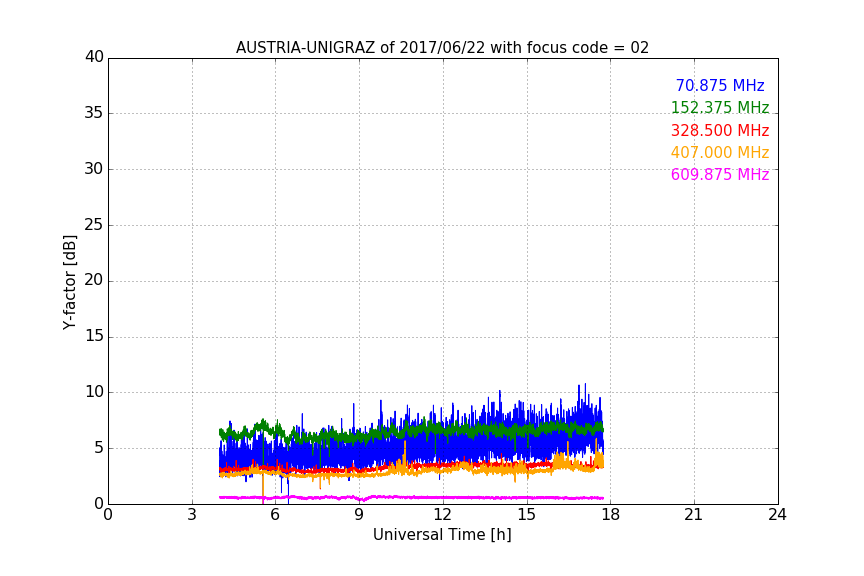Click the y-axis tick value 25
Viewport: 864px width, 576px height.
94,224
